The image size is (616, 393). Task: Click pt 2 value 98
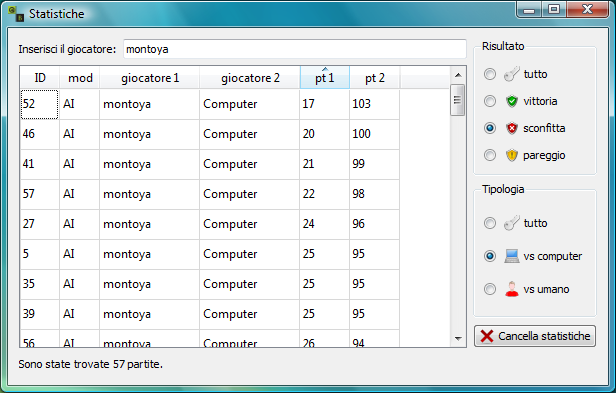pyautogui.click(x=374, y=194)
